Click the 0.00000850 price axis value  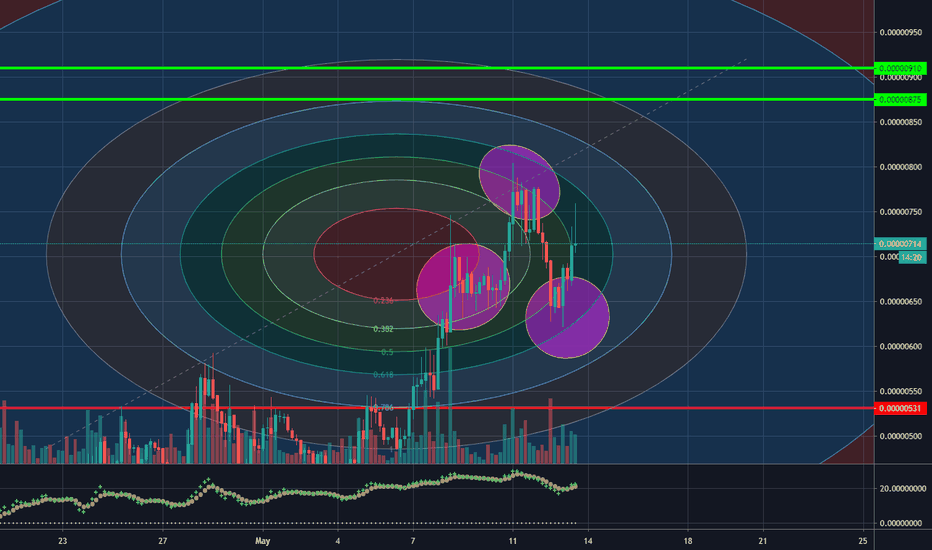click(900, 122)
